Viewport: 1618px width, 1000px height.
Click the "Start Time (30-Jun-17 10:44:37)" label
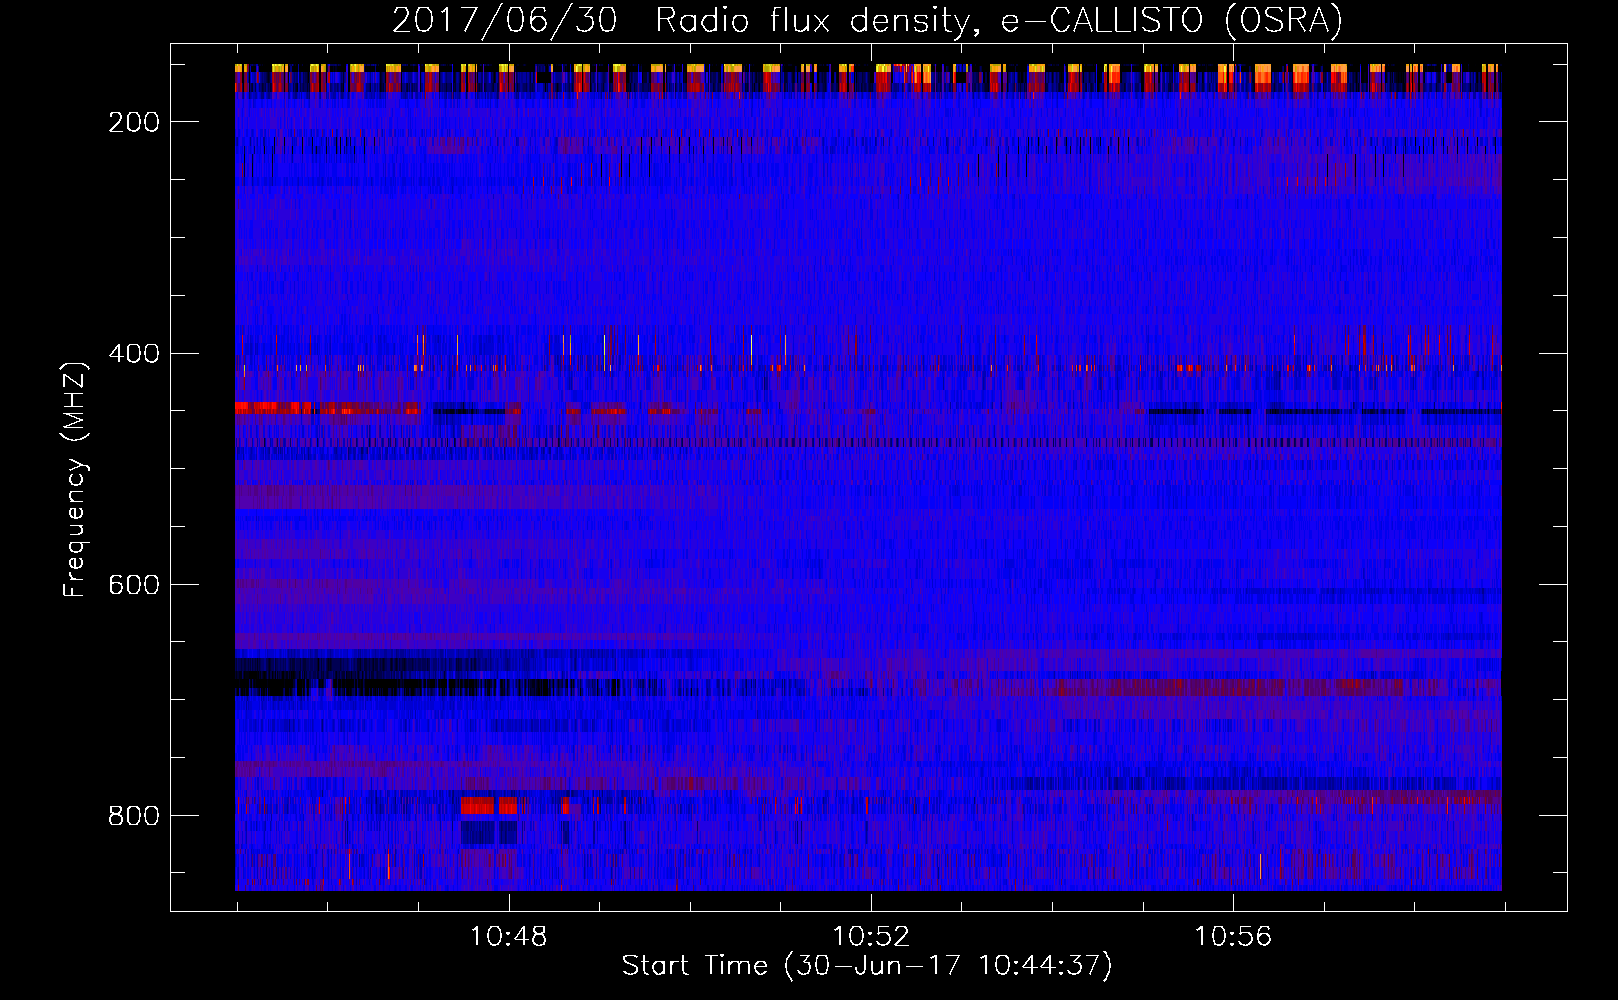click(x=867, y=966)
